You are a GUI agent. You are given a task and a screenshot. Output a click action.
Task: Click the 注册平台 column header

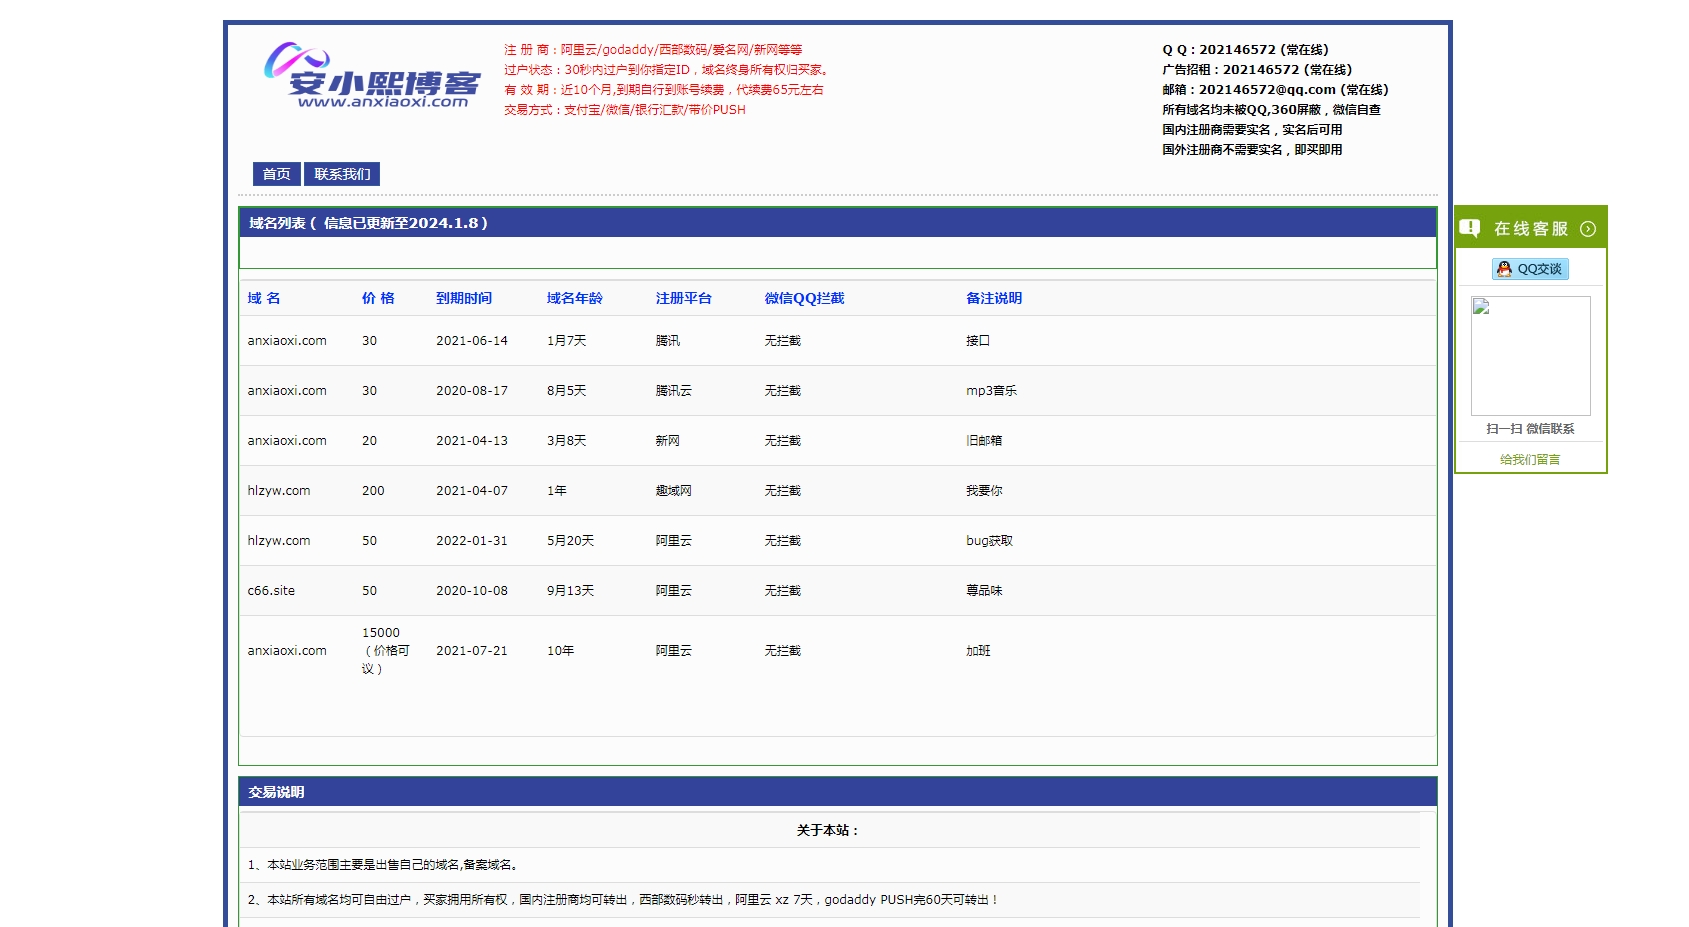(x=684, y=298)
